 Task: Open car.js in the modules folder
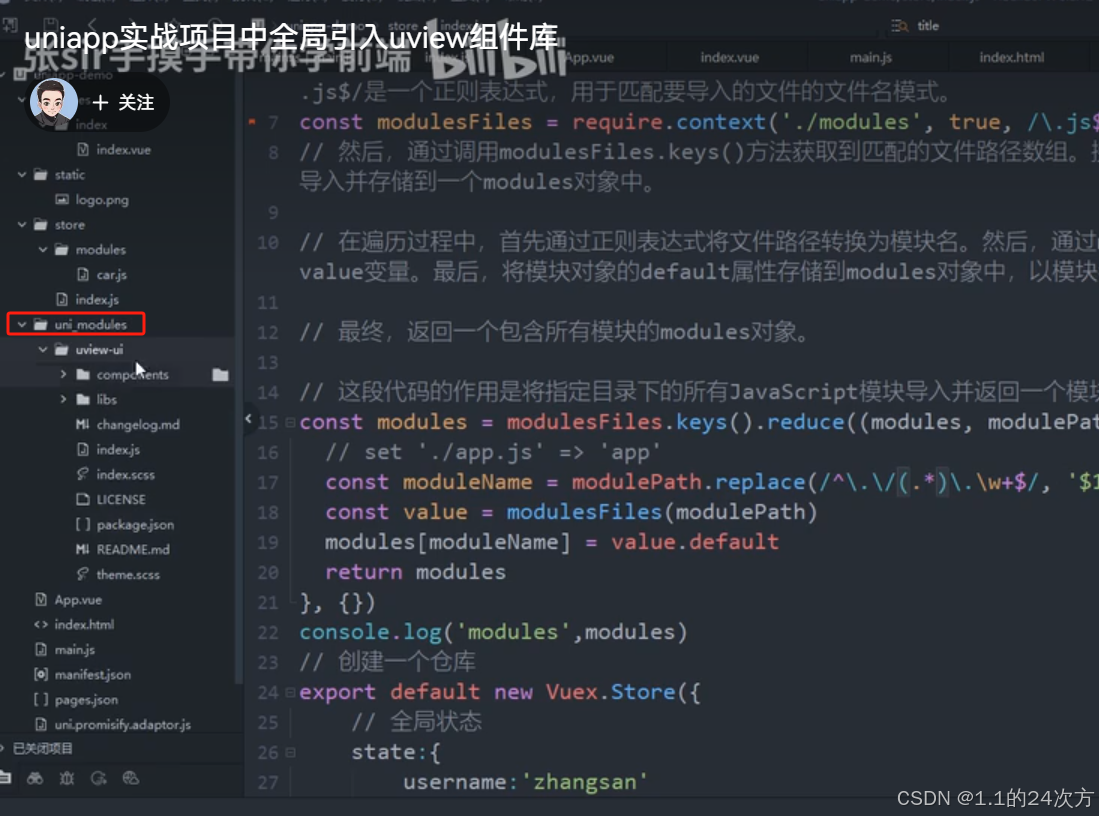(111, 275)
